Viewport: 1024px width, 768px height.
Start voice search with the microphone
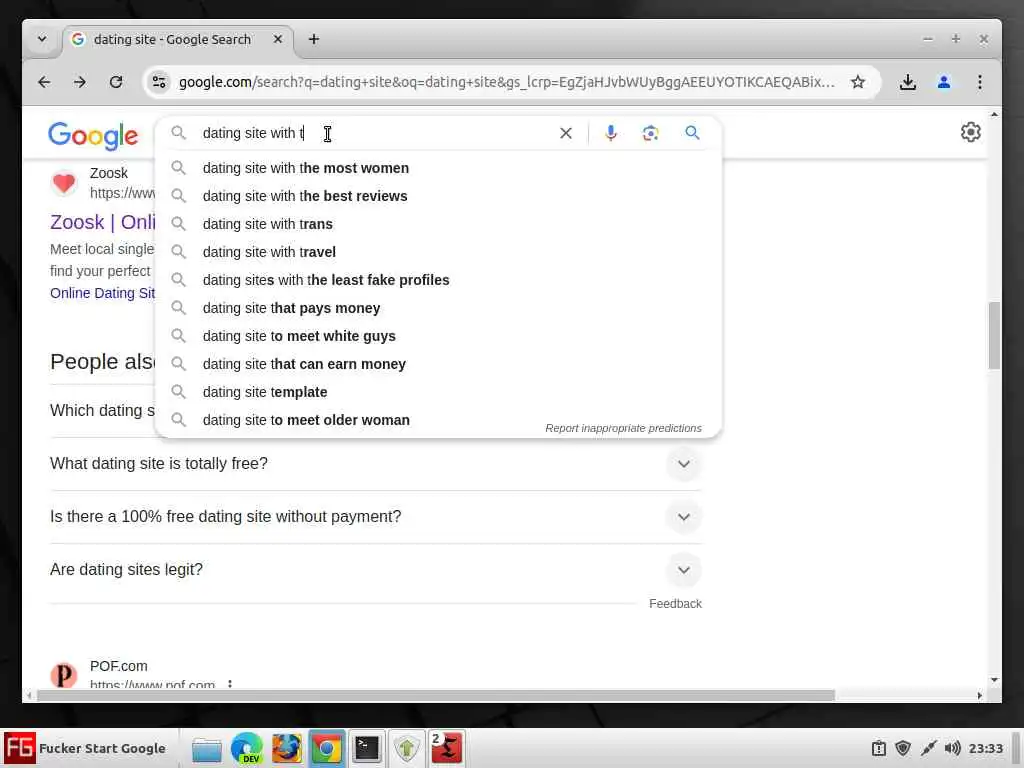(x=611, y=133)
